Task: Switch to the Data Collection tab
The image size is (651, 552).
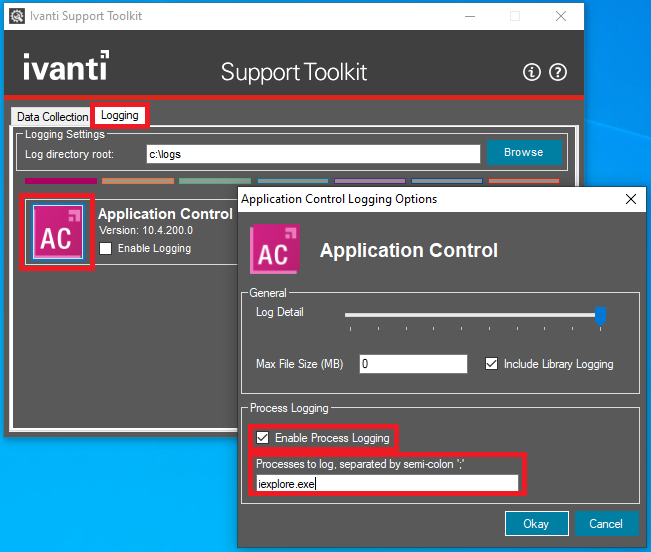Action: (52, 117)
